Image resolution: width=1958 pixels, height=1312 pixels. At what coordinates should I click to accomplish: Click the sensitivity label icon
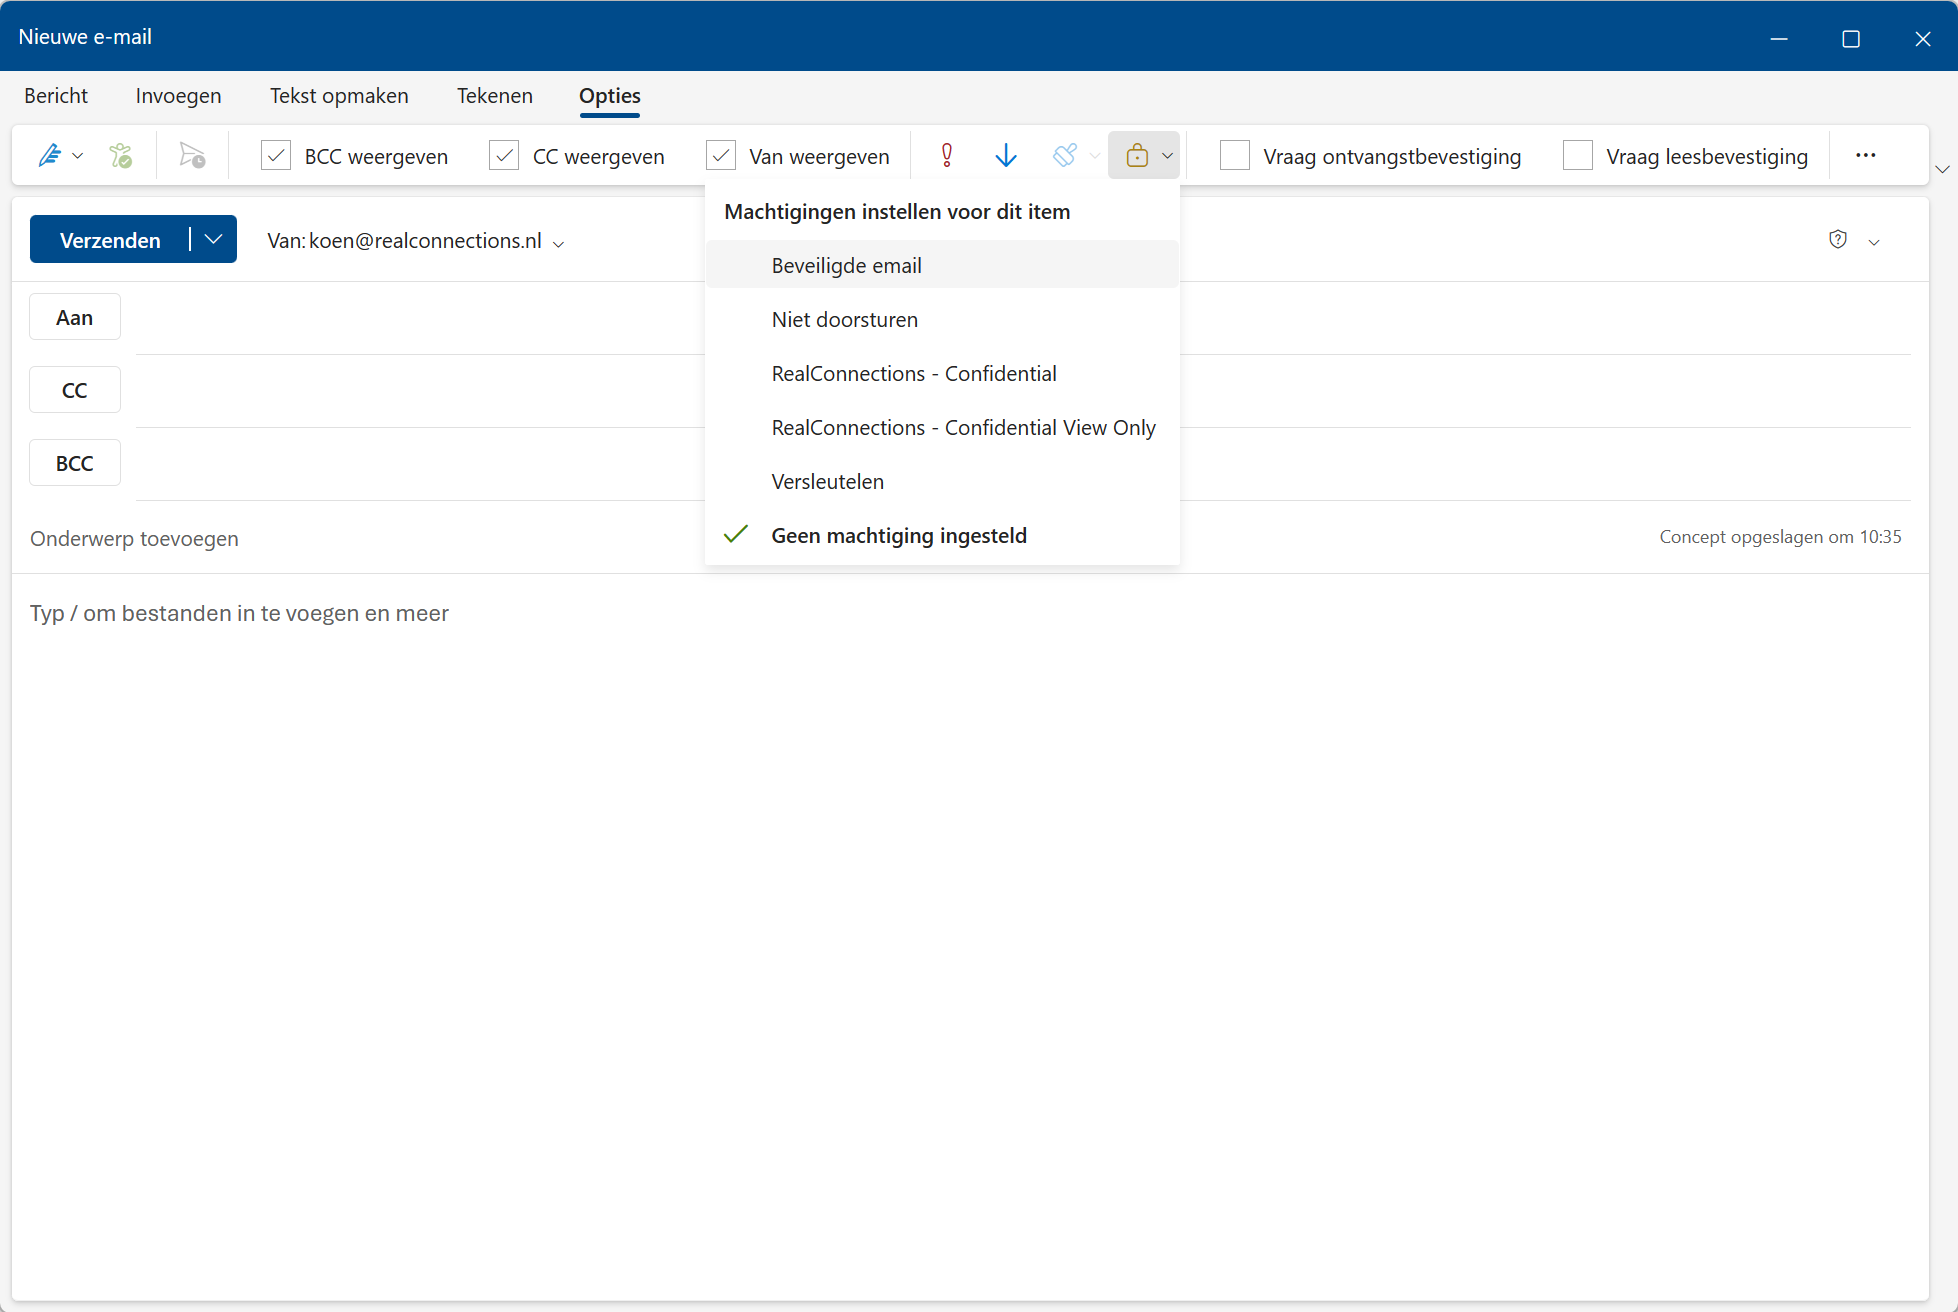tap(1065, 156)
